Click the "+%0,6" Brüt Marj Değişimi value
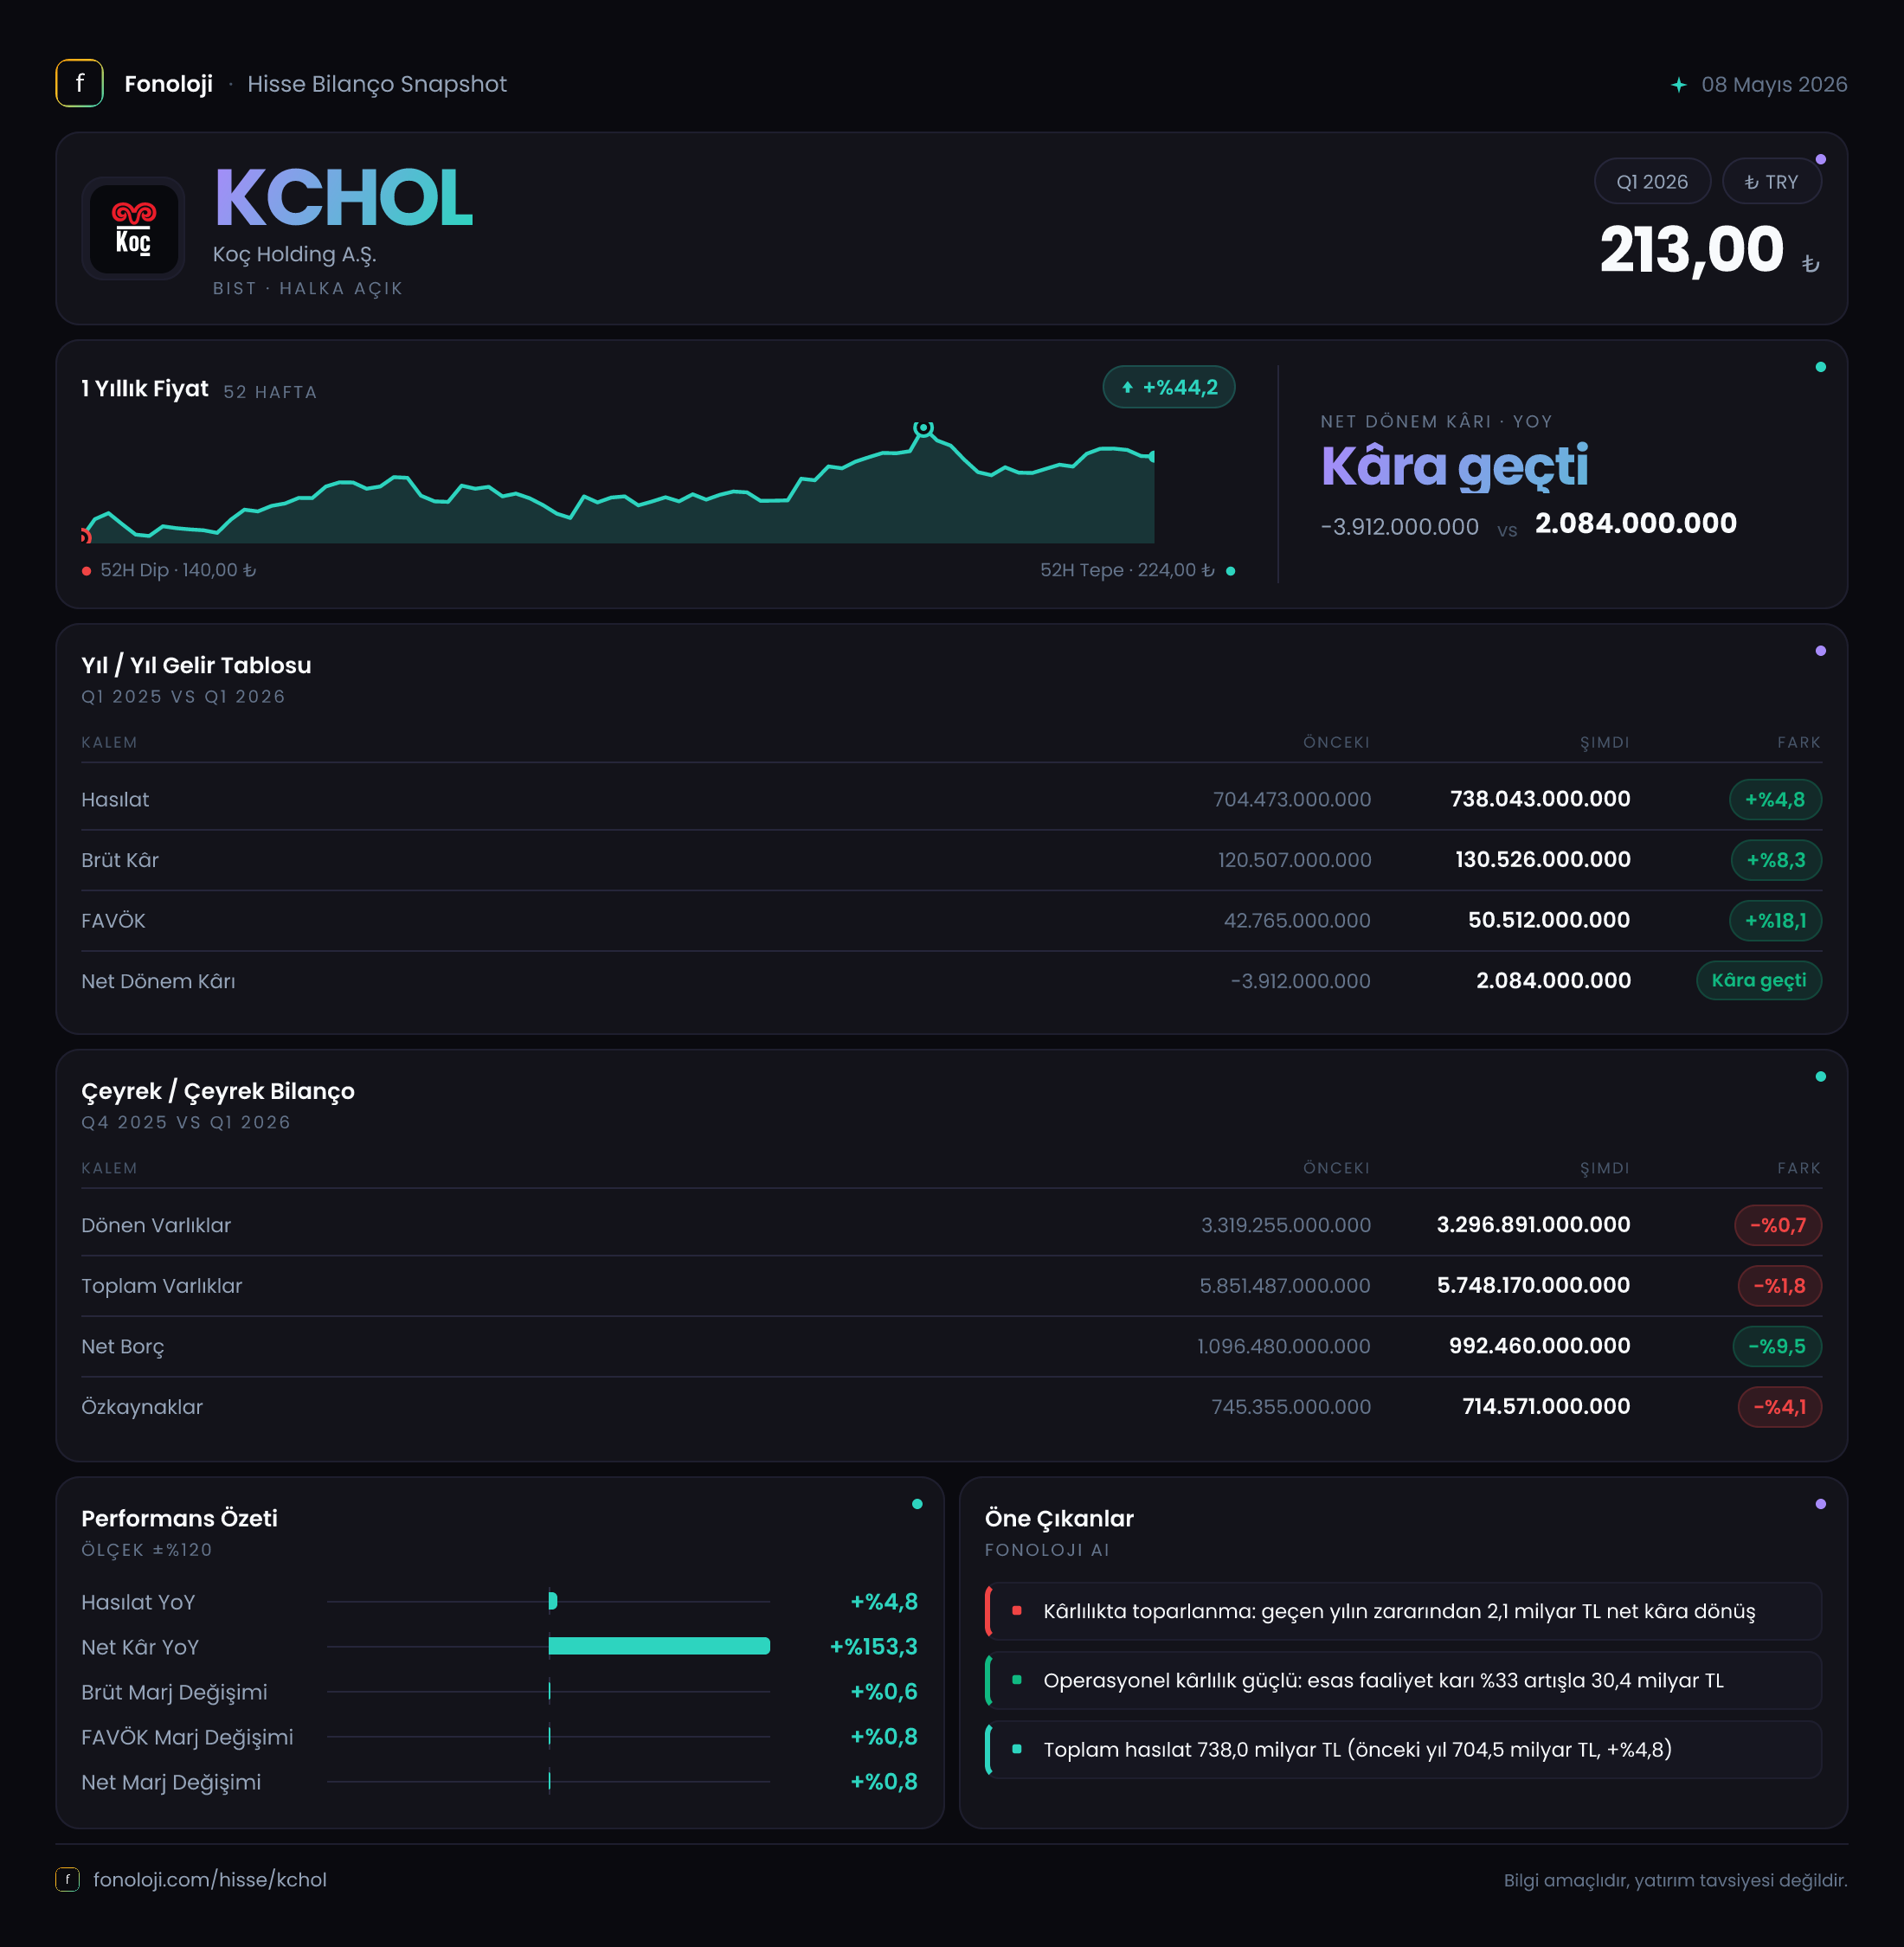The width and height of the screenshot is (1904, 1947). tap(884, 1692)
